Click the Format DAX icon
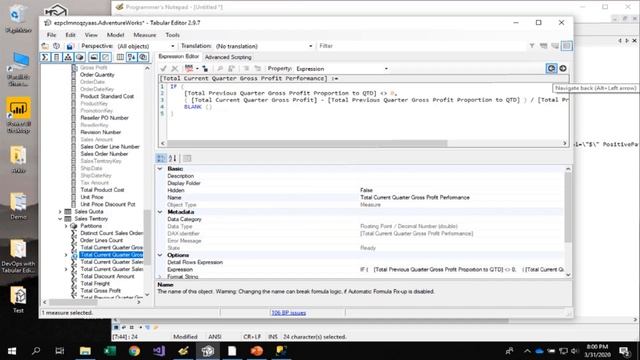This screenshot has height=360, width=640. click(189, 69)
